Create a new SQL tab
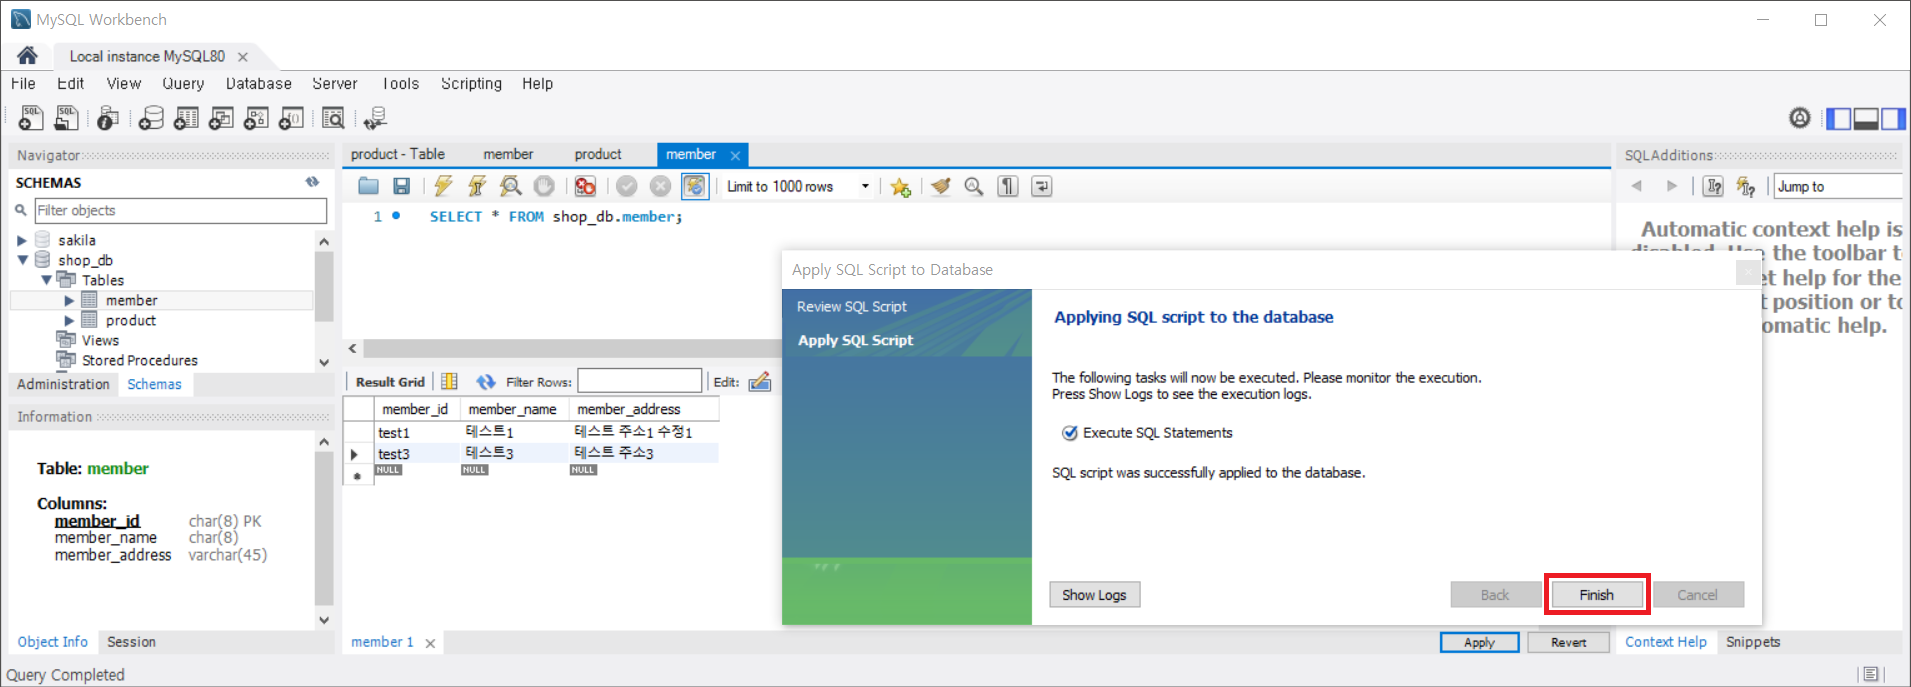The height and width of the screenshot is (687, 1911). point(31,118)
